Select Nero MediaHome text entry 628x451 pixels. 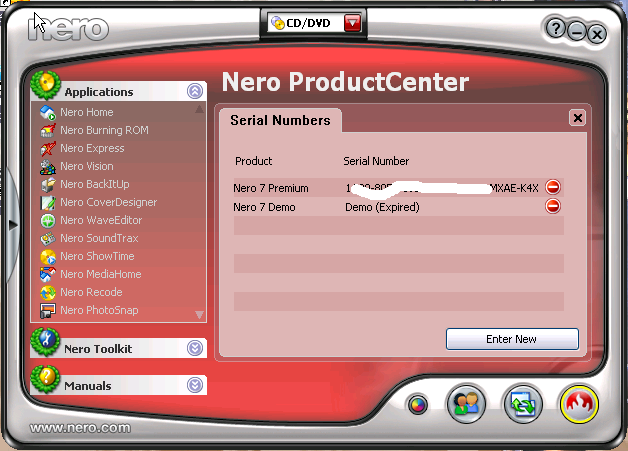(101, 274)
